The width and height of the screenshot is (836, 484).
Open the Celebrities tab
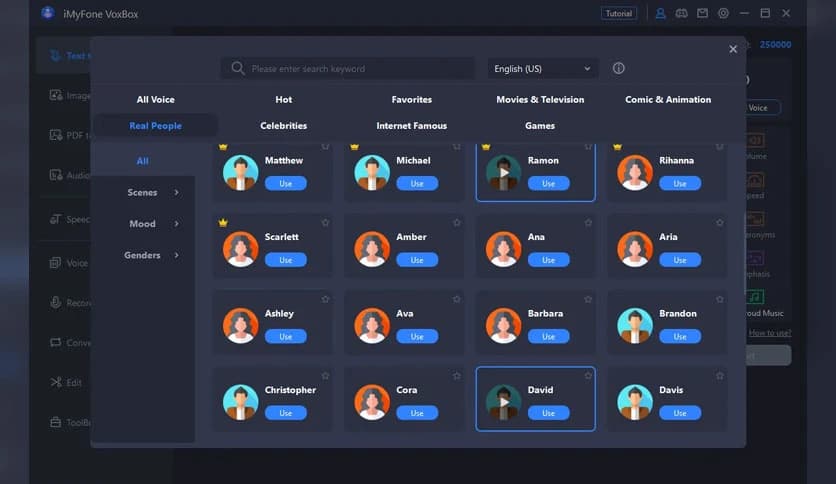(x=284, y=126)
